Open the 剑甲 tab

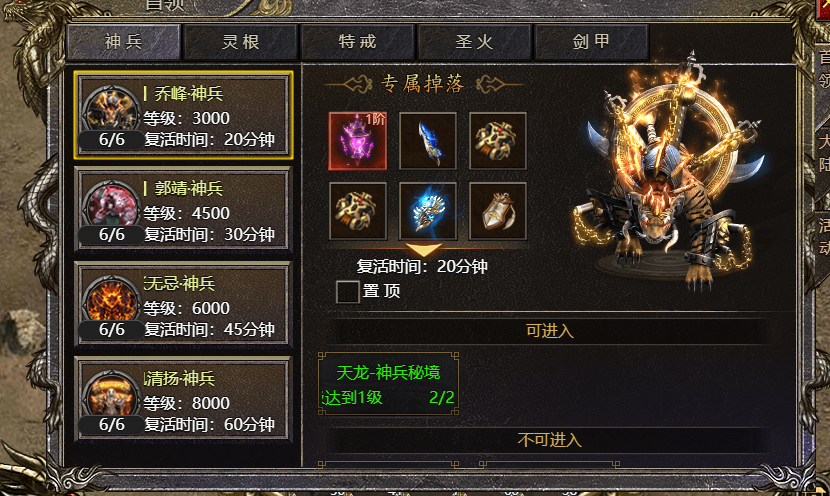point(591,42)
